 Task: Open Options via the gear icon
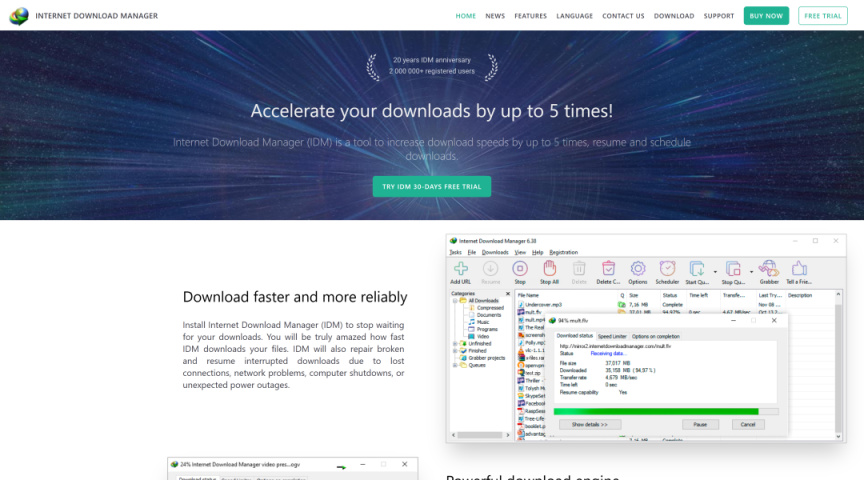click(x=638, y=269)
